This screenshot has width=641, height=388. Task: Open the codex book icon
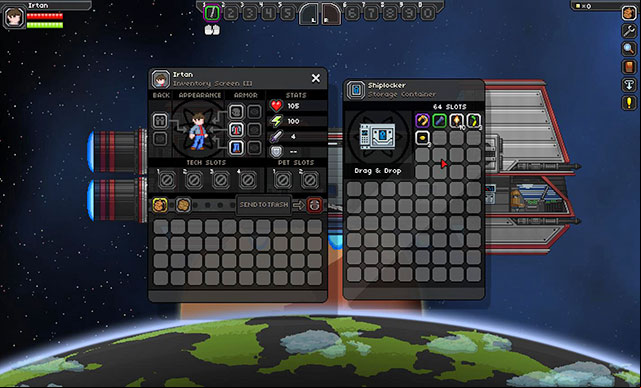pos(629,67)
